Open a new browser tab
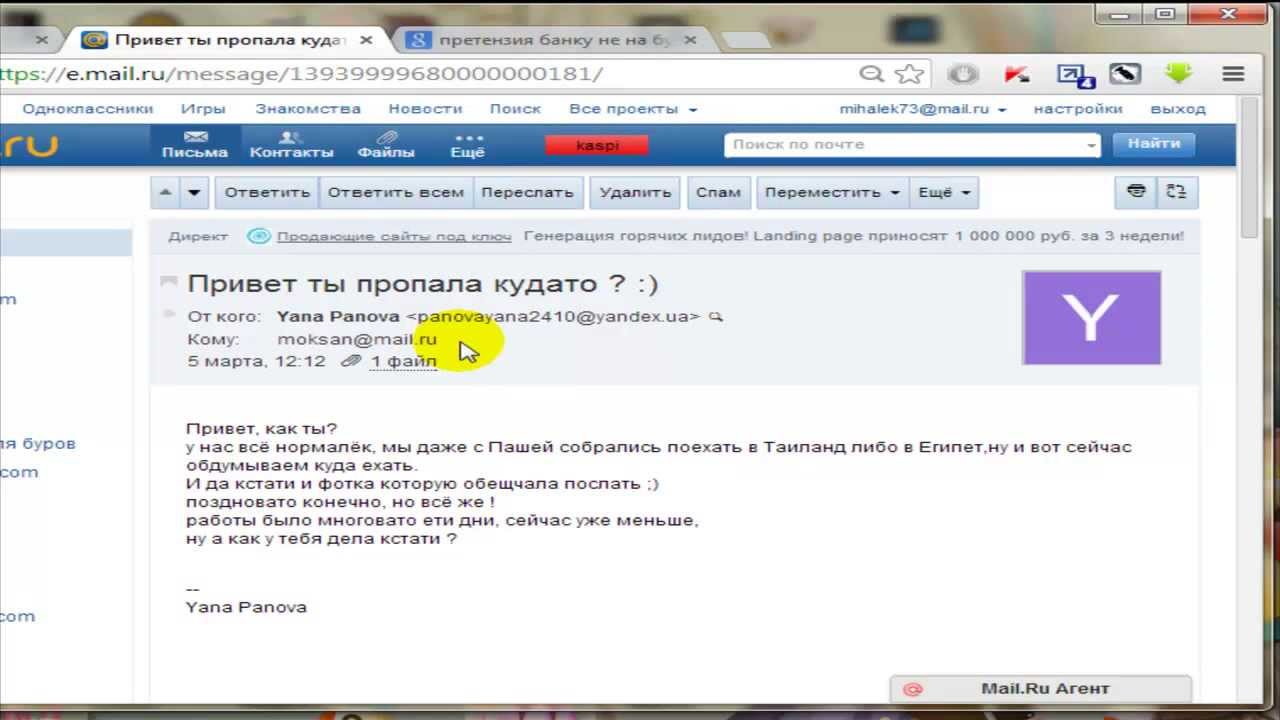The height and width of the screenshot is (720, 1280). point(745,41)
